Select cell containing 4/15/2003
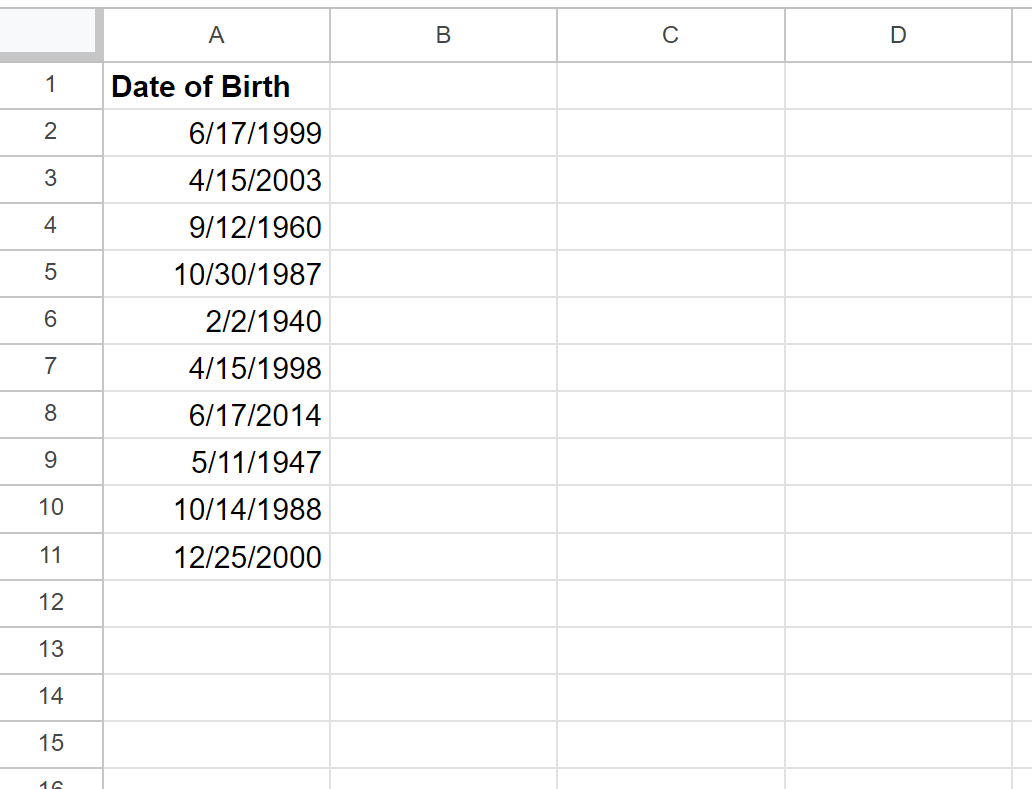 click(217, 180)
